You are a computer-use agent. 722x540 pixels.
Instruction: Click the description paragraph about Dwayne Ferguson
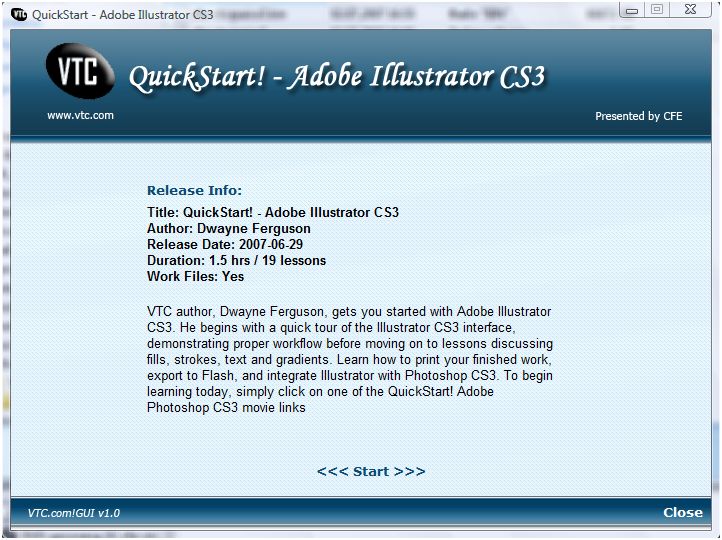pos(350,360)
